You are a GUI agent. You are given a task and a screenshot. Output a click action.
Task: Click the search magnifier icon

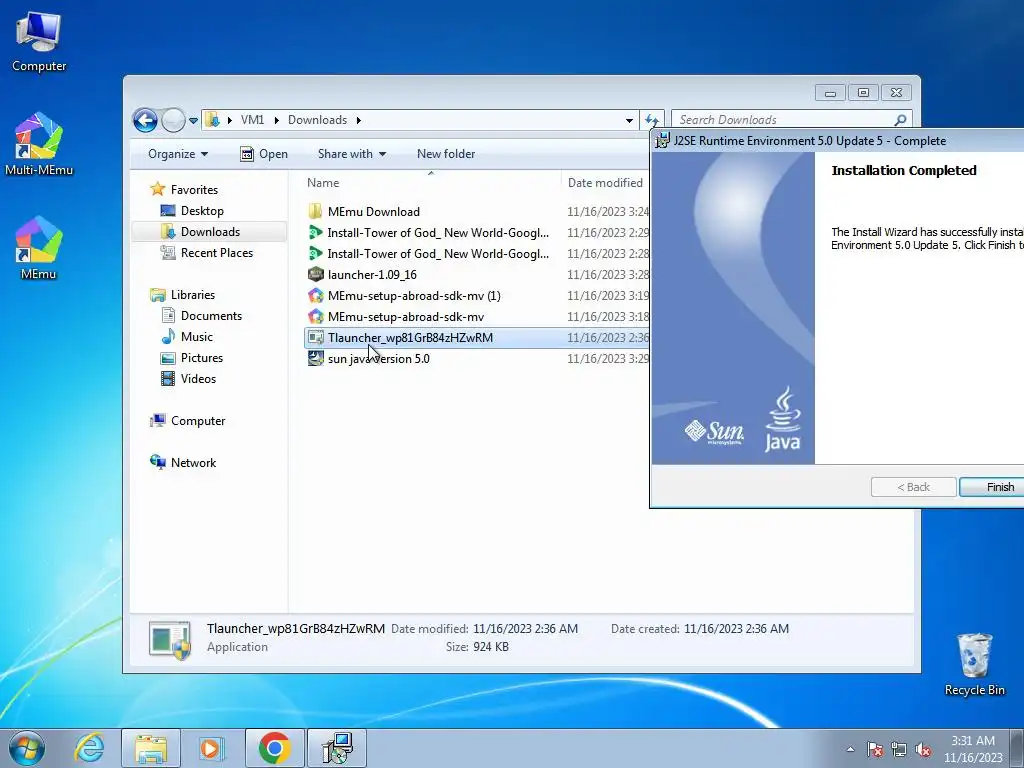click(900, 120)
